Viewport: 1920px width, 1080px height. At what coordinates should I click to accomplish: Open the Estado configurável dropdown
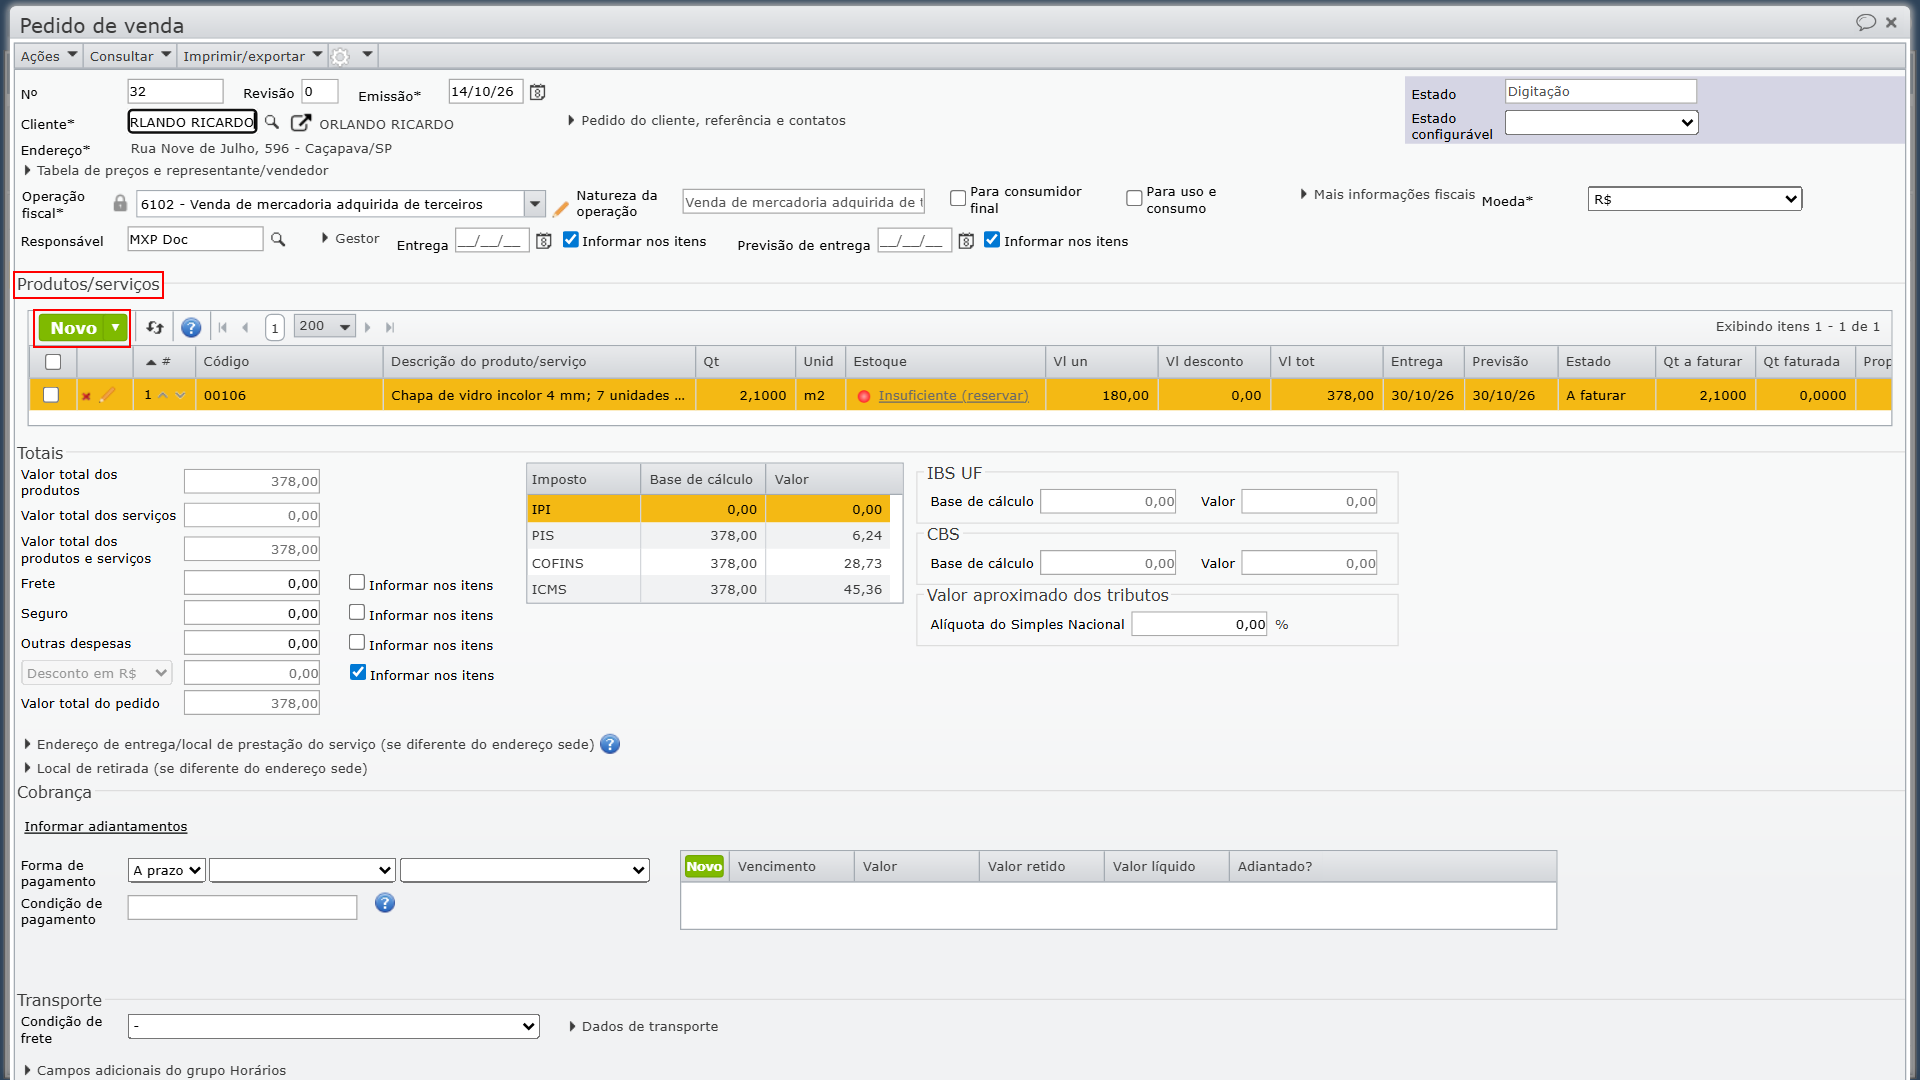tap(1601, 122)
